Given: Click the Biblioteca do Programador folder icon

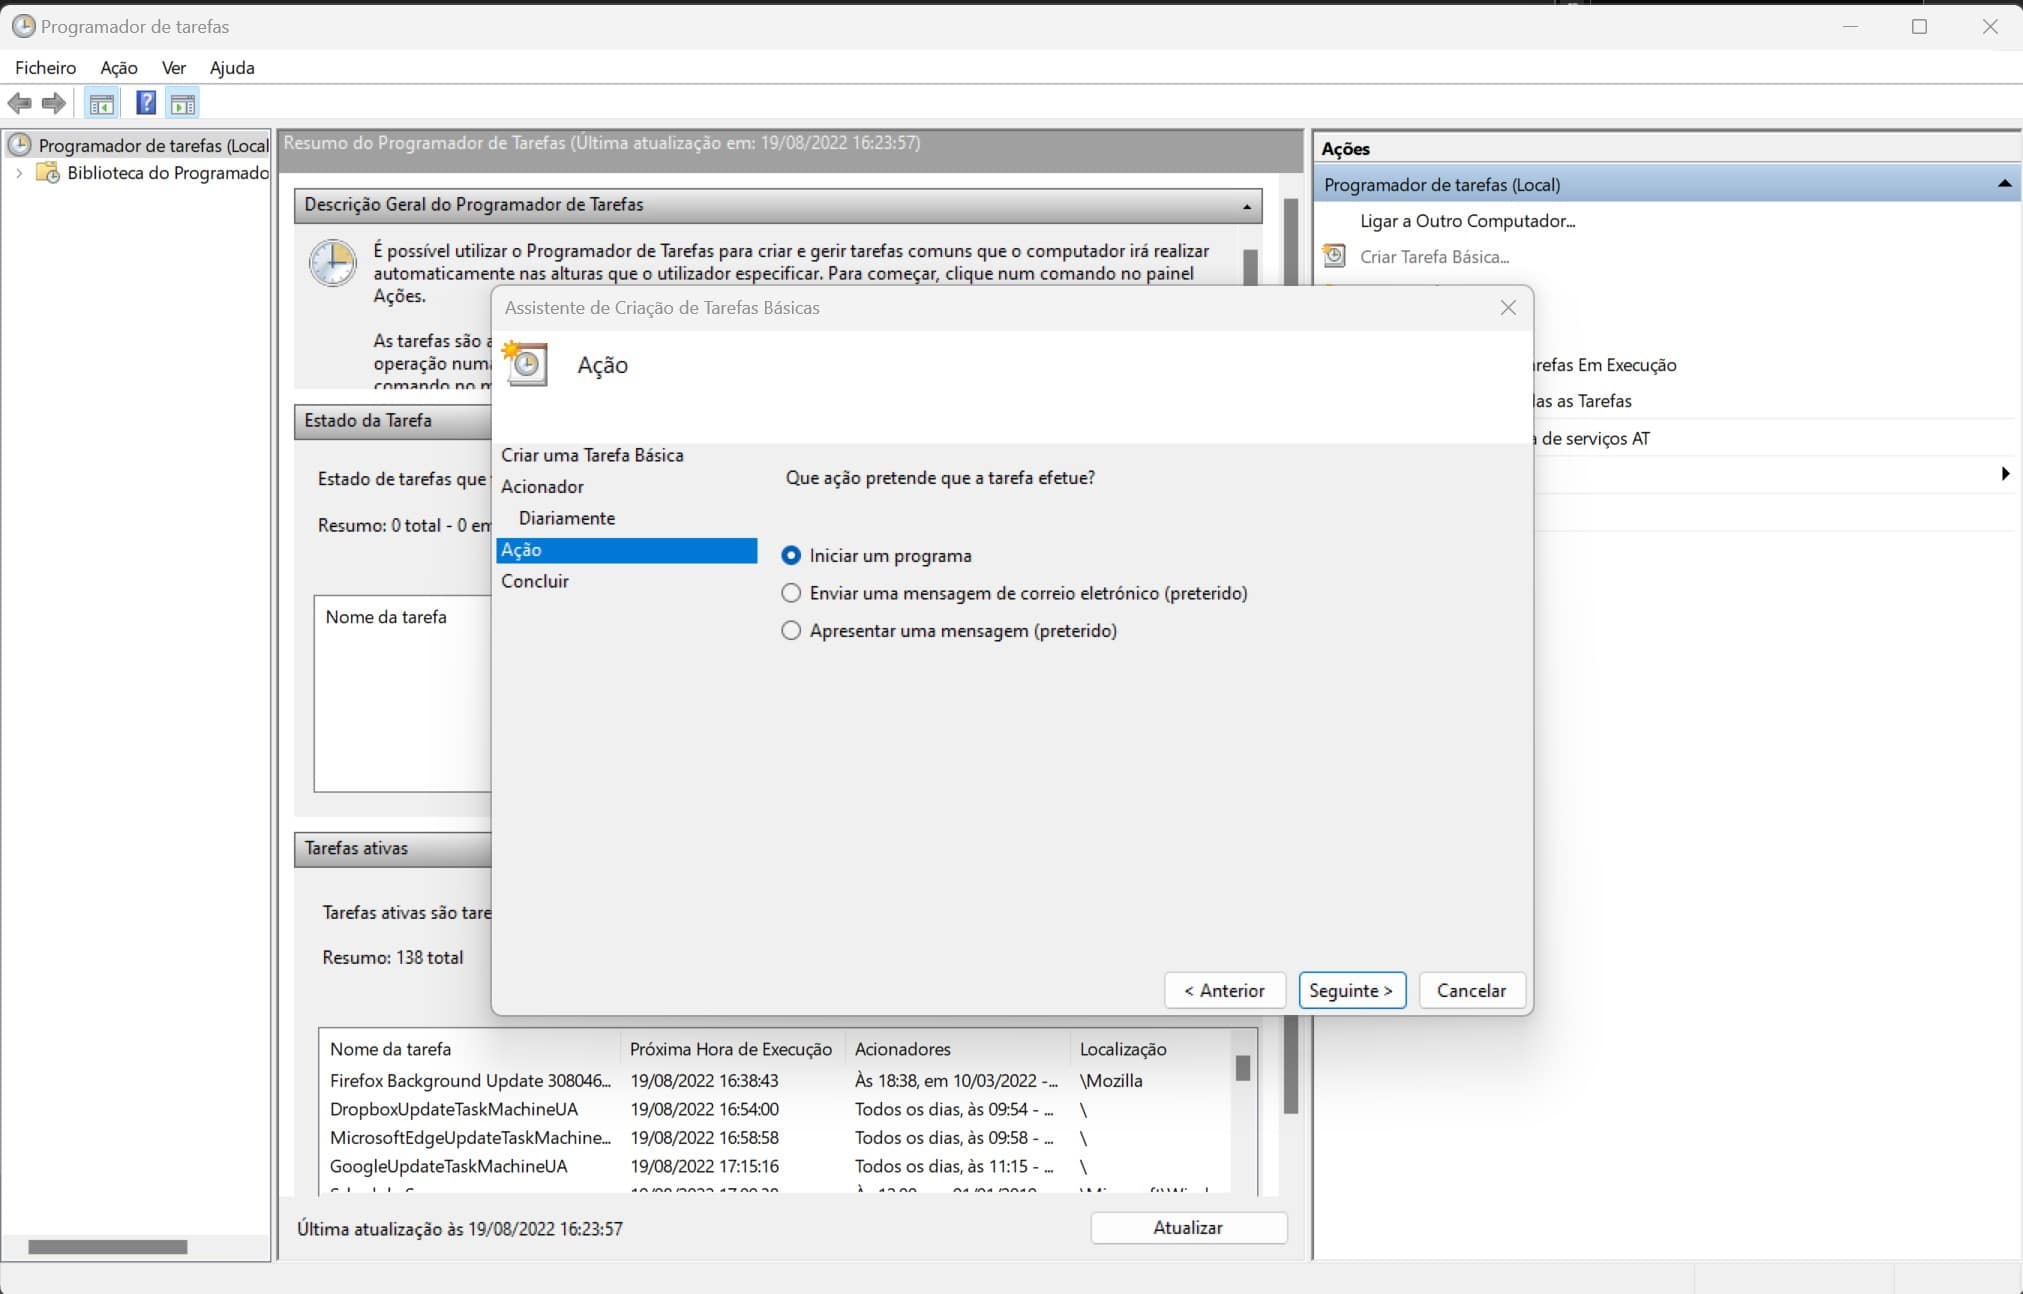Looking at the screenshot, I should tap(47, 173).
